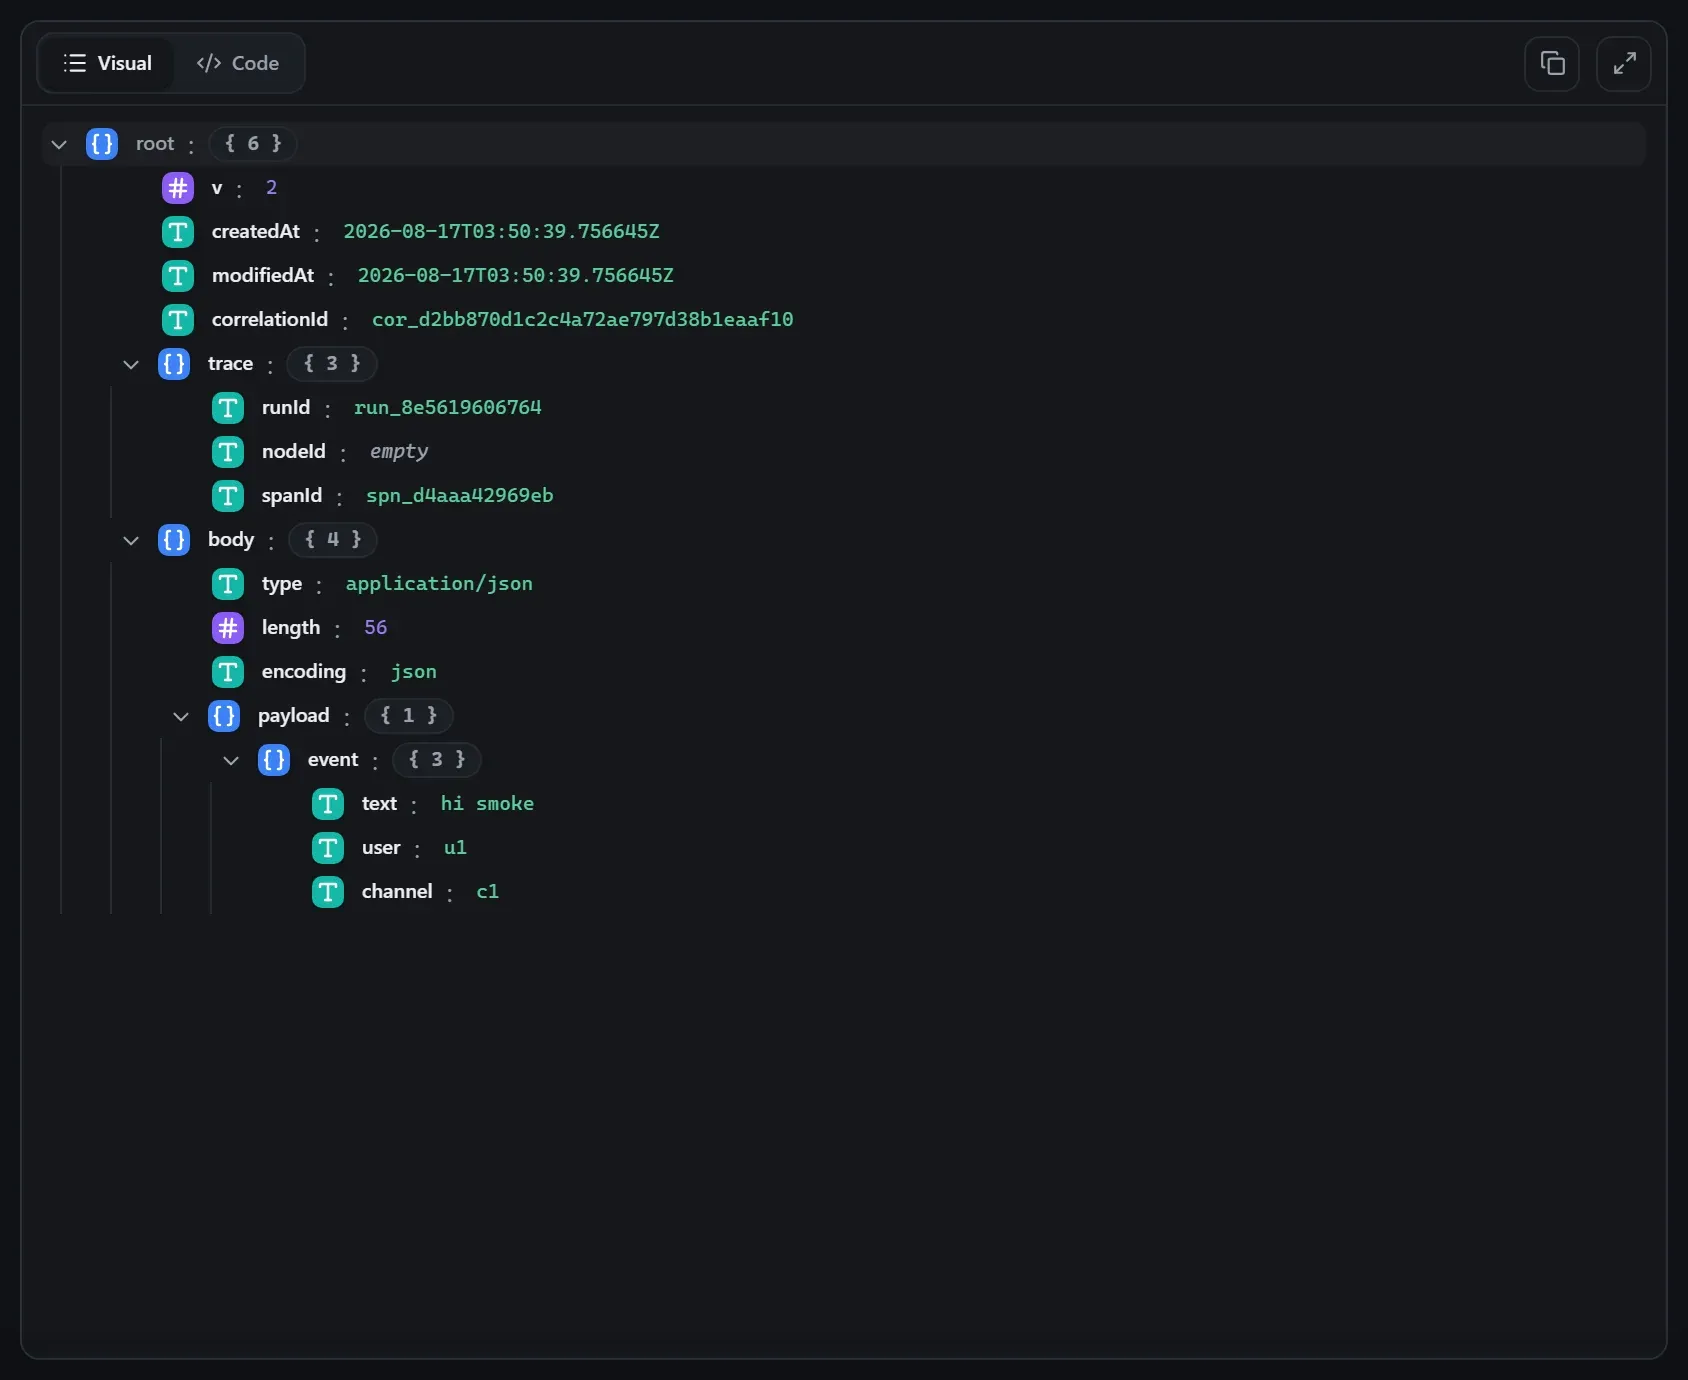1688x1380 pixels.
Task: Click the root key label
Action: (x=155, y=144)
